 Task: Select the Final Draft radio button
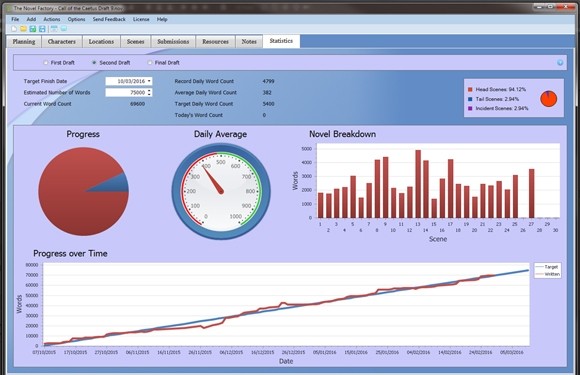(x=150, y=63)
